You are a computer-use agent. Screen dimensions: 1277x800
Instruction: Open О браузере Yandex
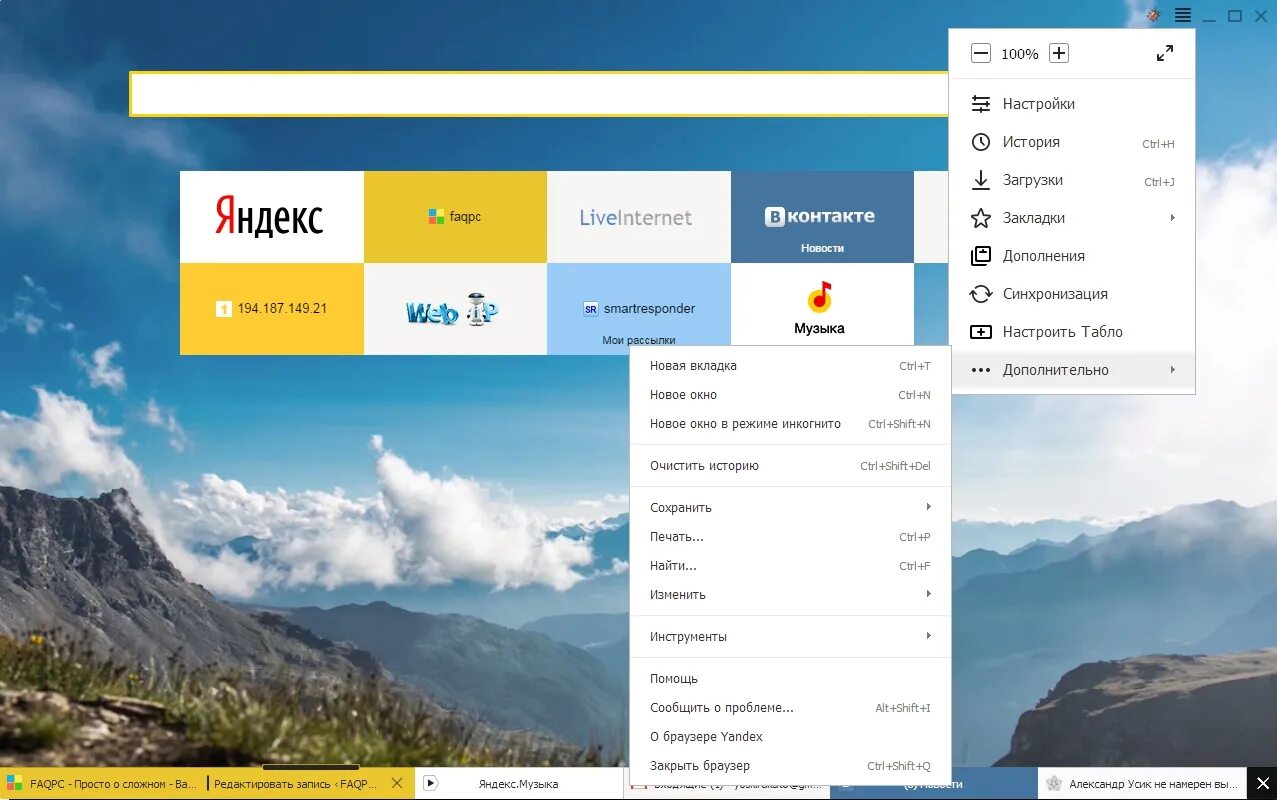tap(790, 737)
